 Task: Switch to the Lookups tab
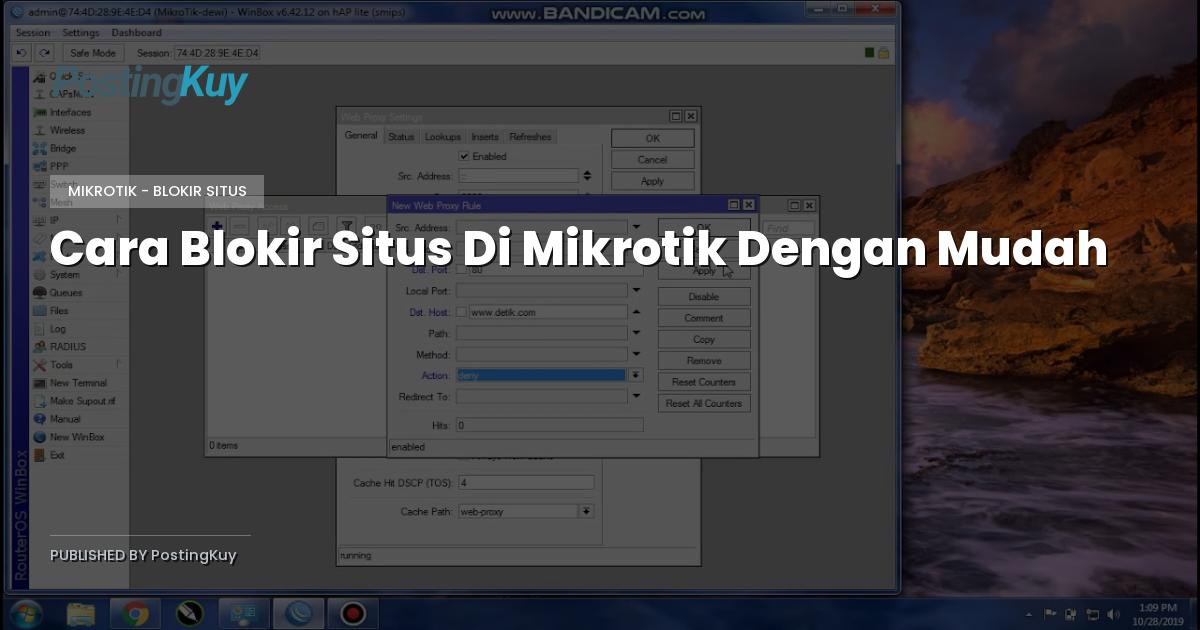tap(442, 137)
